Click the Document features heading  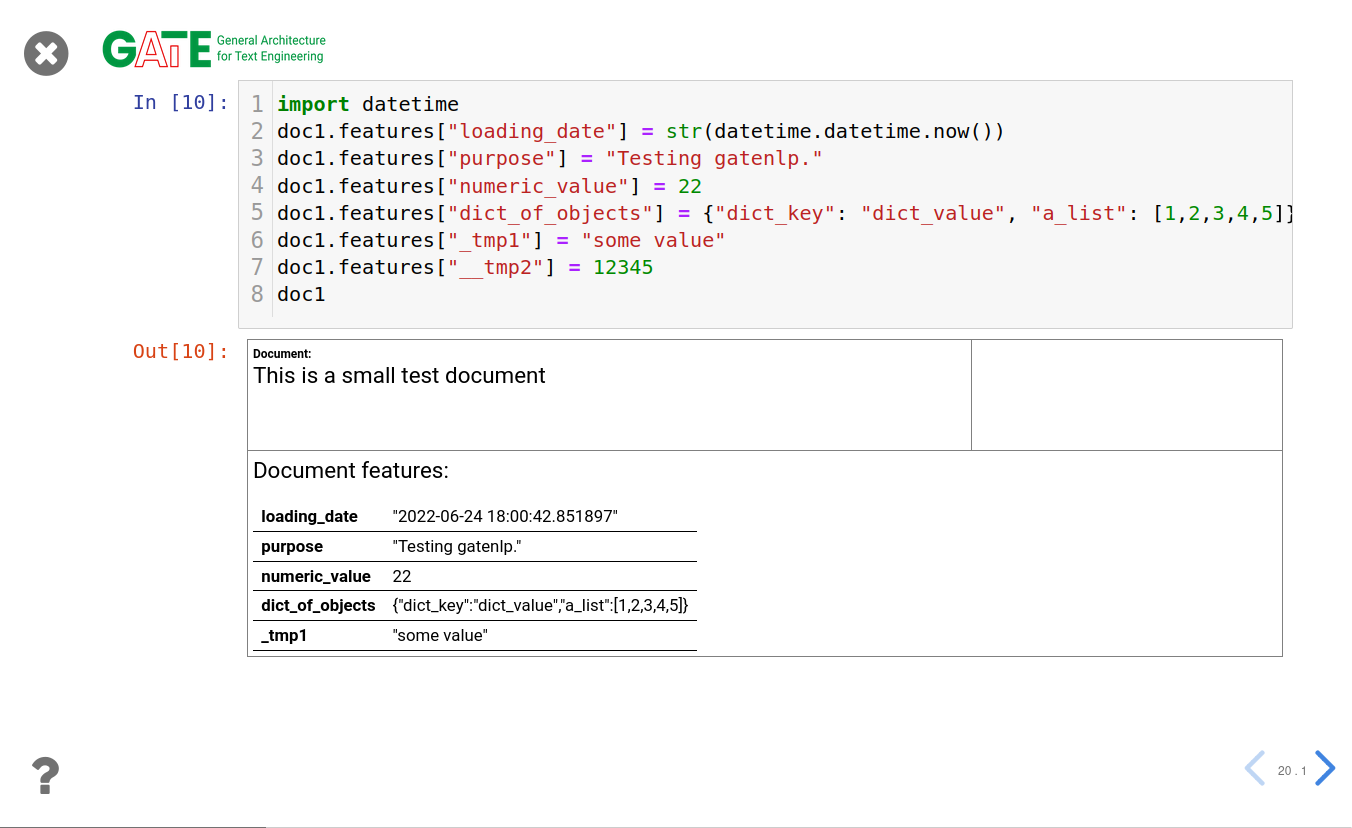click(351, 471)
